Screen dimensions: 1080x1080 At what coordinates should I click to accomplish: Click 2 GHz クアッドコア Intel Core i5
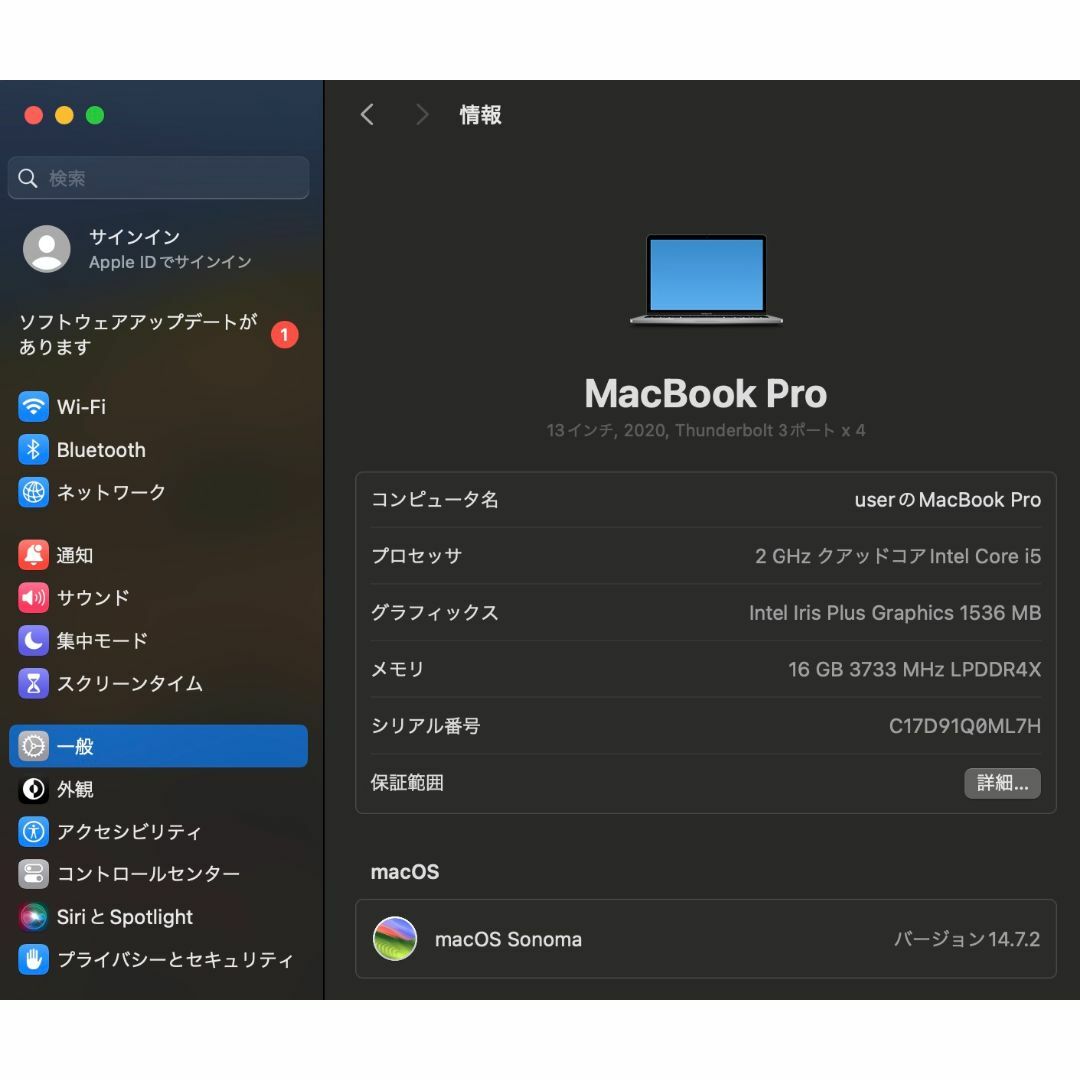click(898, 556)
